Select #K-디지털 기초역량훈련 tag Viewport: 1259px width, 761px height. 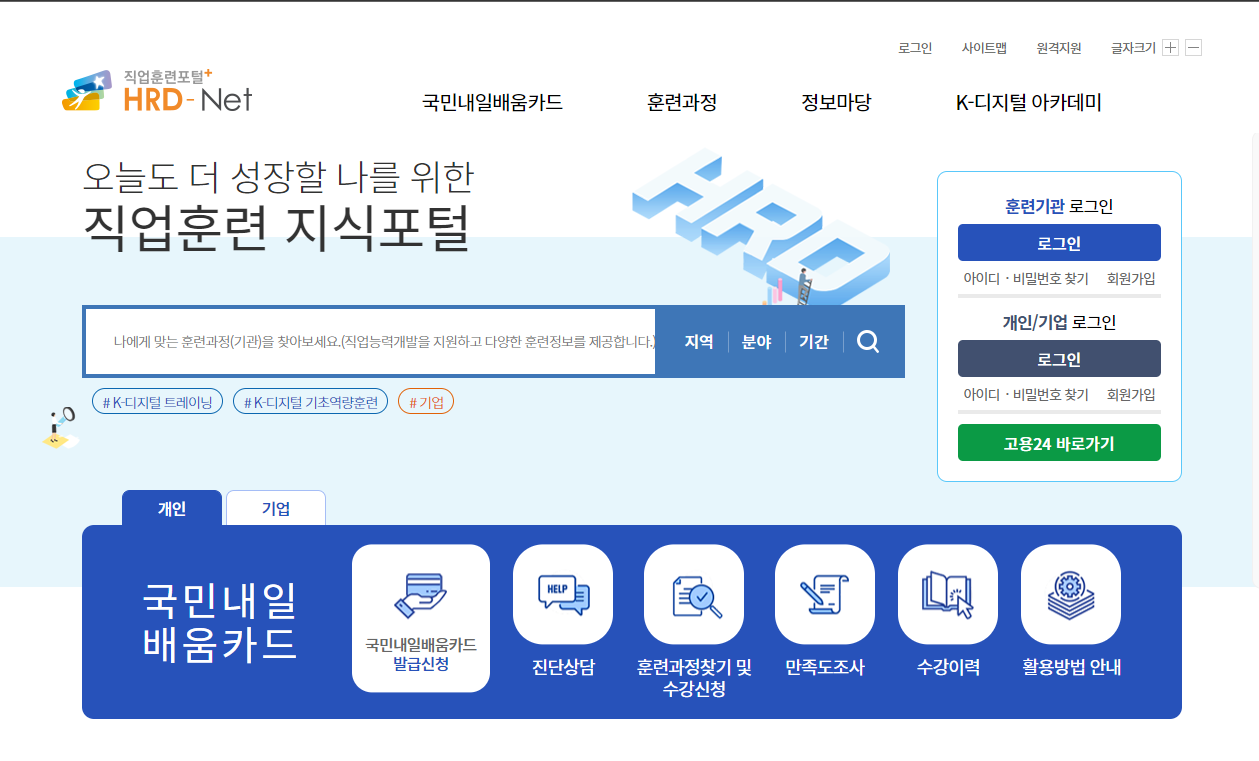pyautogui.click(x=310, y=402)
